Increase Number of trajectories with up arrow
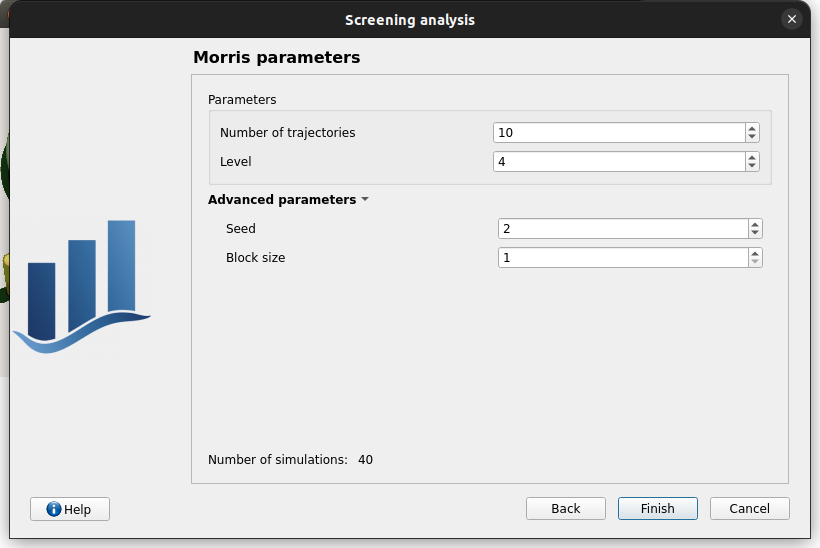 [x=752, y=128]
